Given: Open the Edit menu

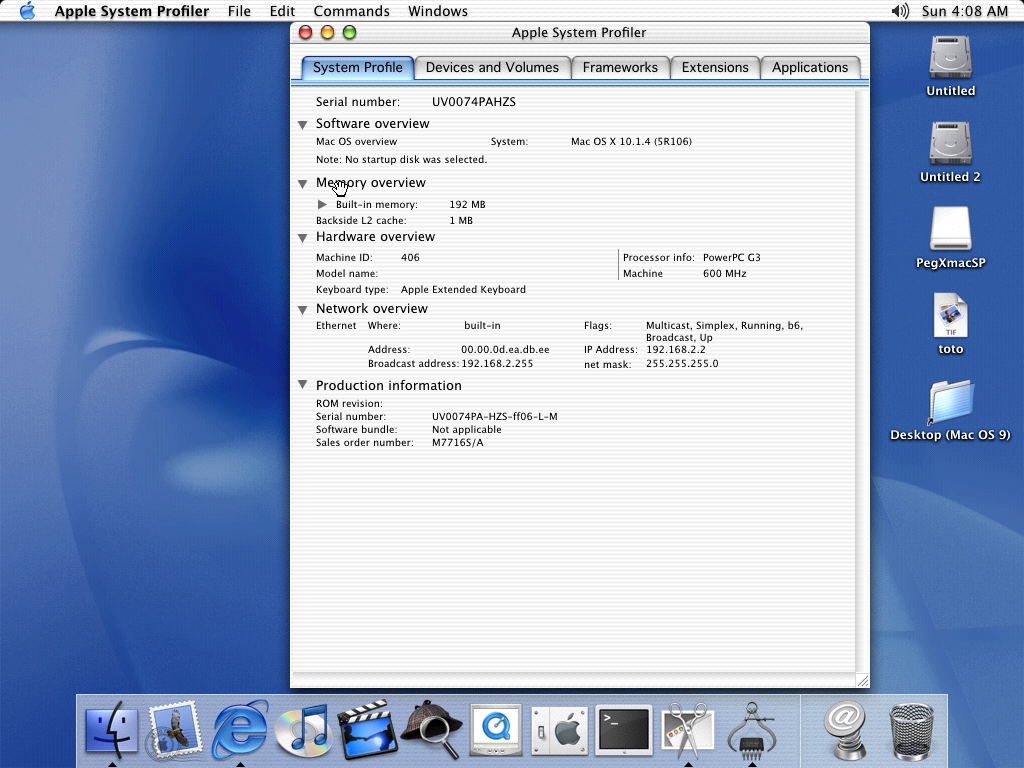Looking at the screenshot, I should 282,11.
